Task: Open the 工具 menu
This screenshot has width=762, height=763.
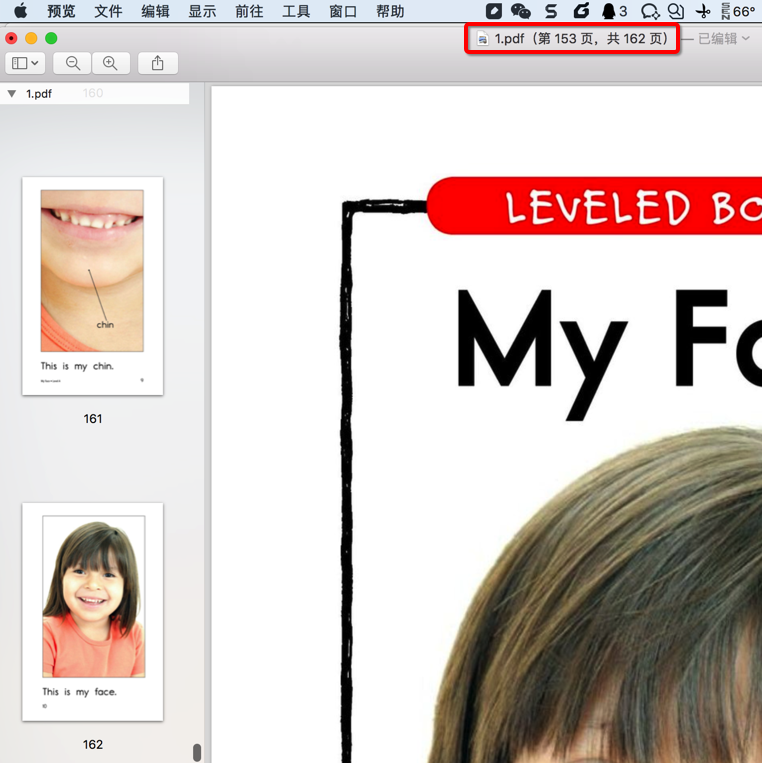Action: [296, 11]
